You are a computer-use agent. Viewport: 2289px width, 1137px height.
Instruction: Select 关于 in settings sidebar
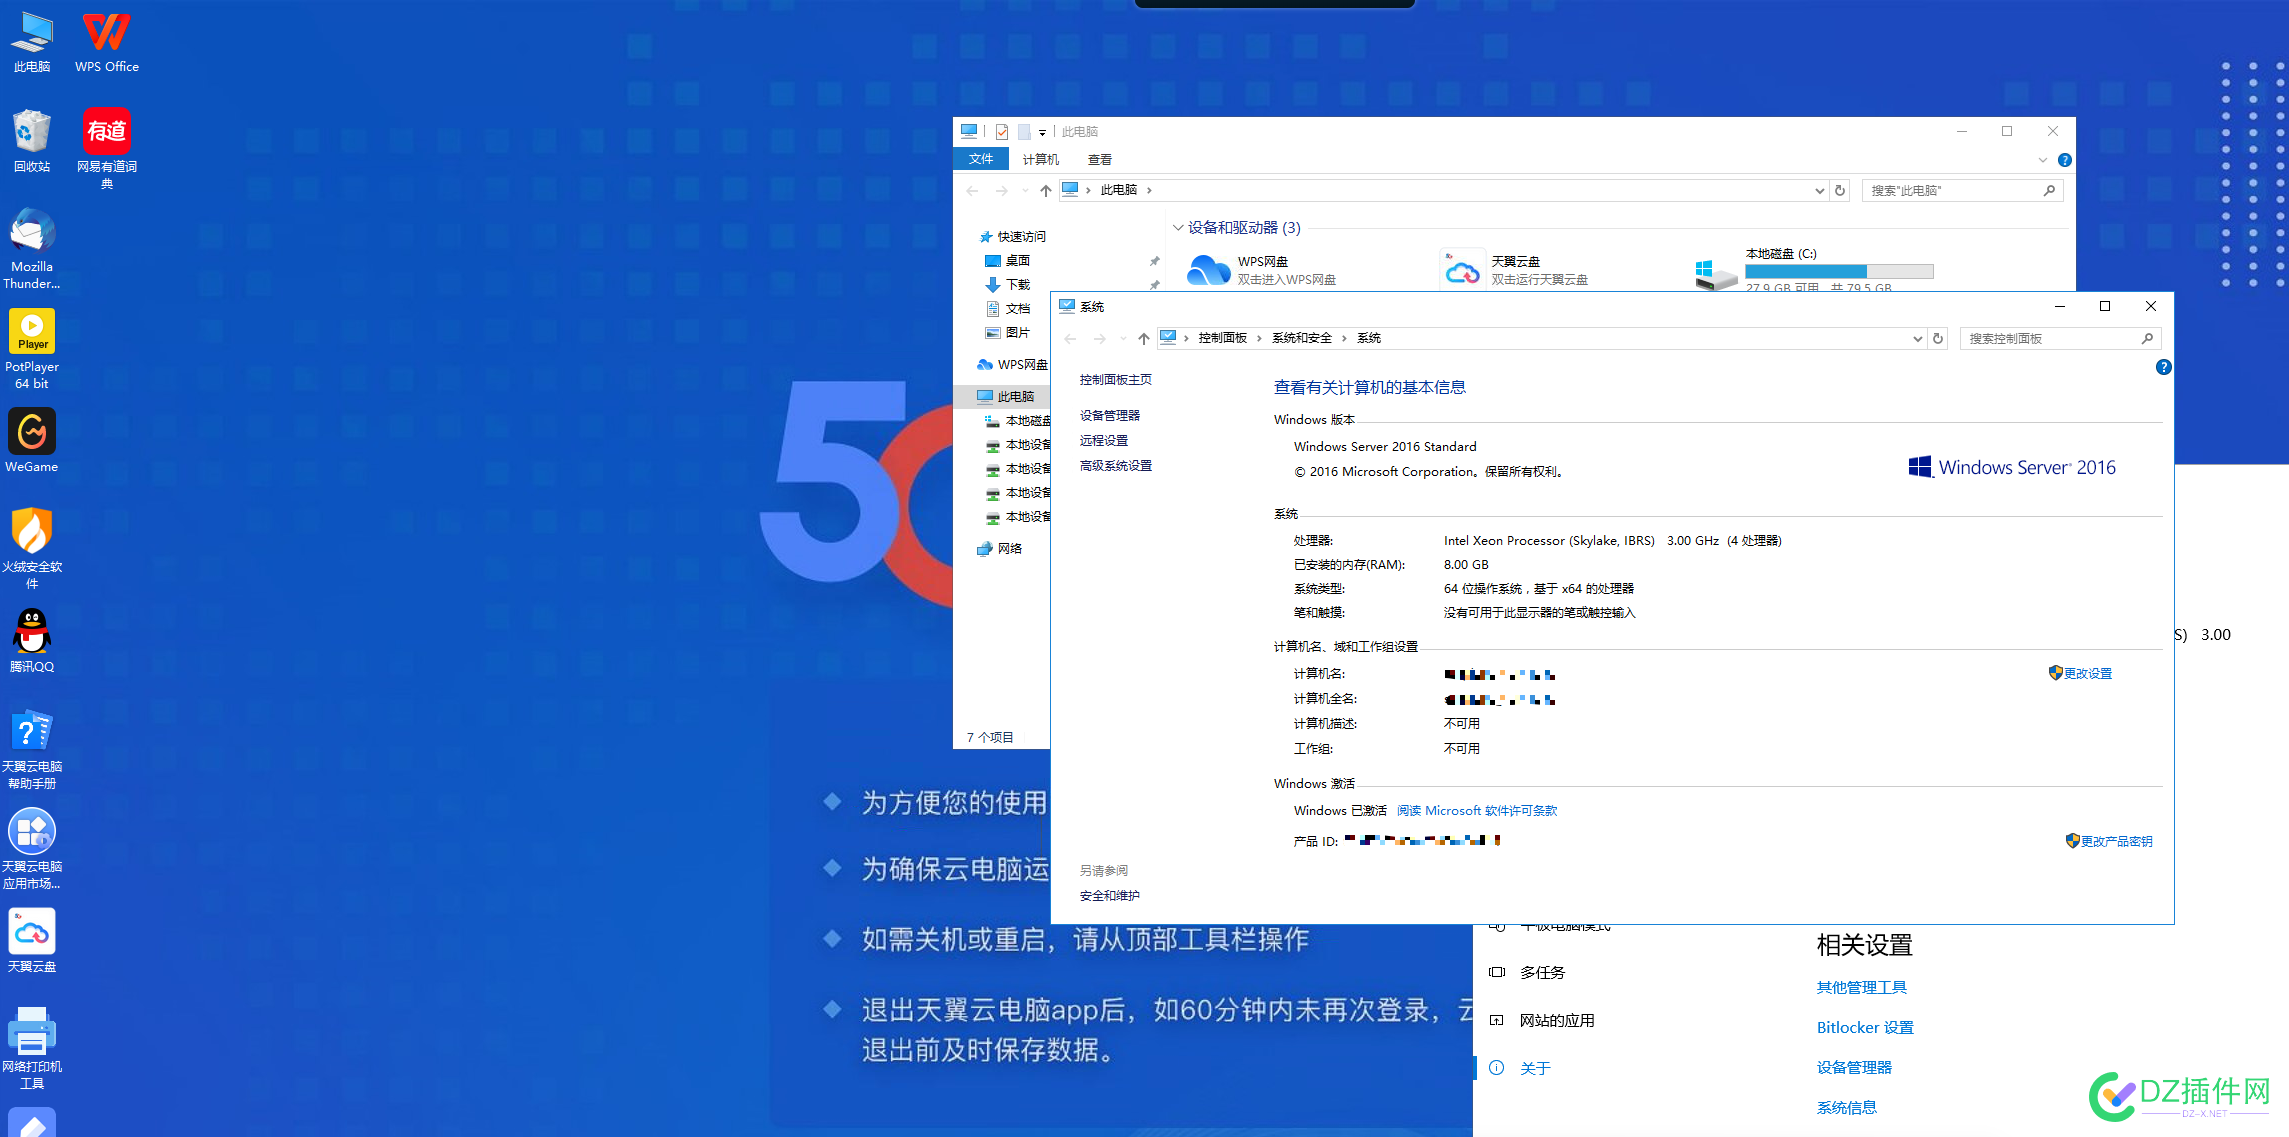click(x=1535, y=1068)
